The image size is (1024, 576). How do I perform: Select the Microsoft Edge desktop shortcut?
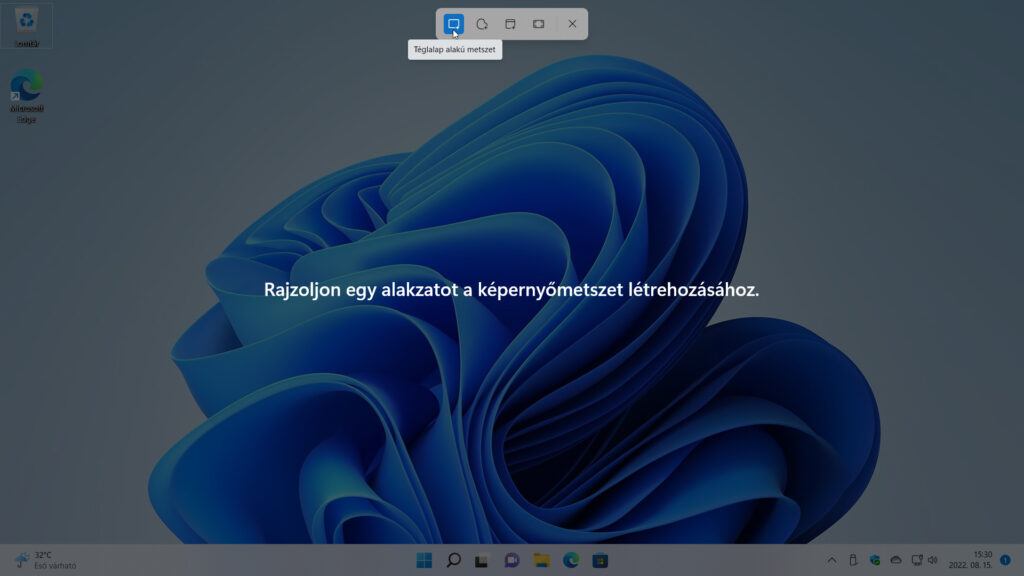pos(26,96)
